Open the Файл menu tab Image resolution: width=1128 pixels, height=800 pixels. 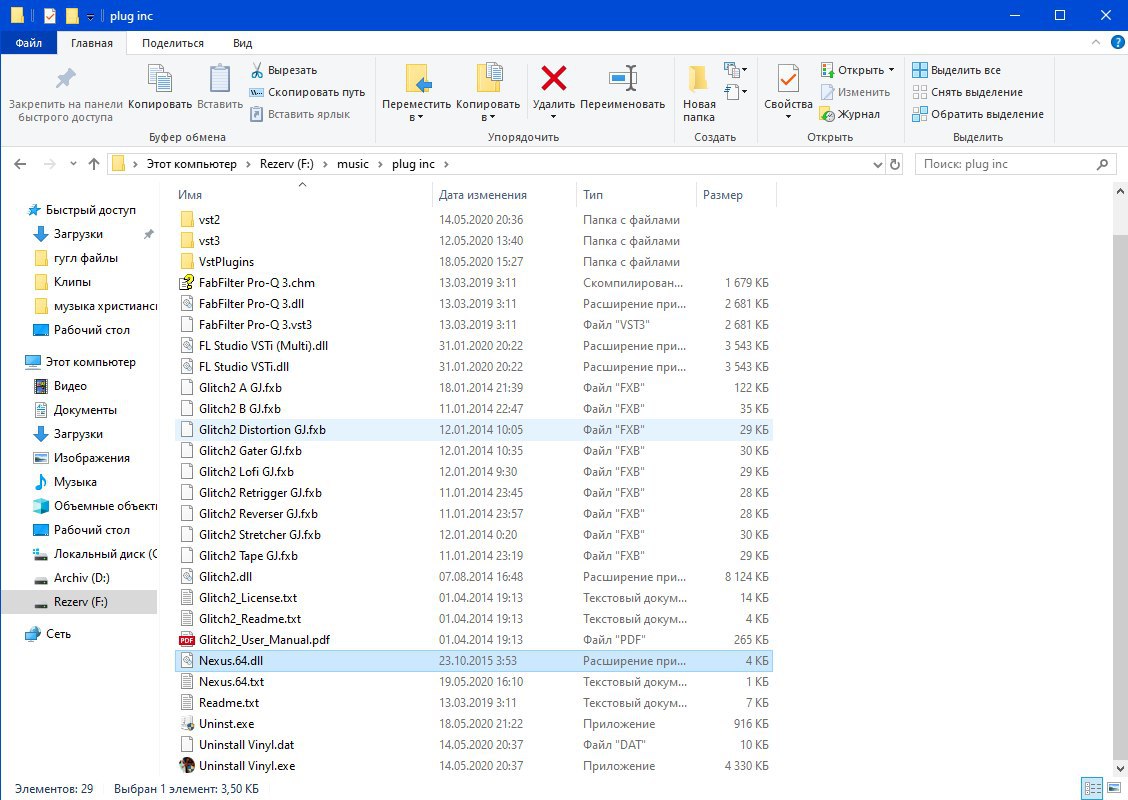29,42
